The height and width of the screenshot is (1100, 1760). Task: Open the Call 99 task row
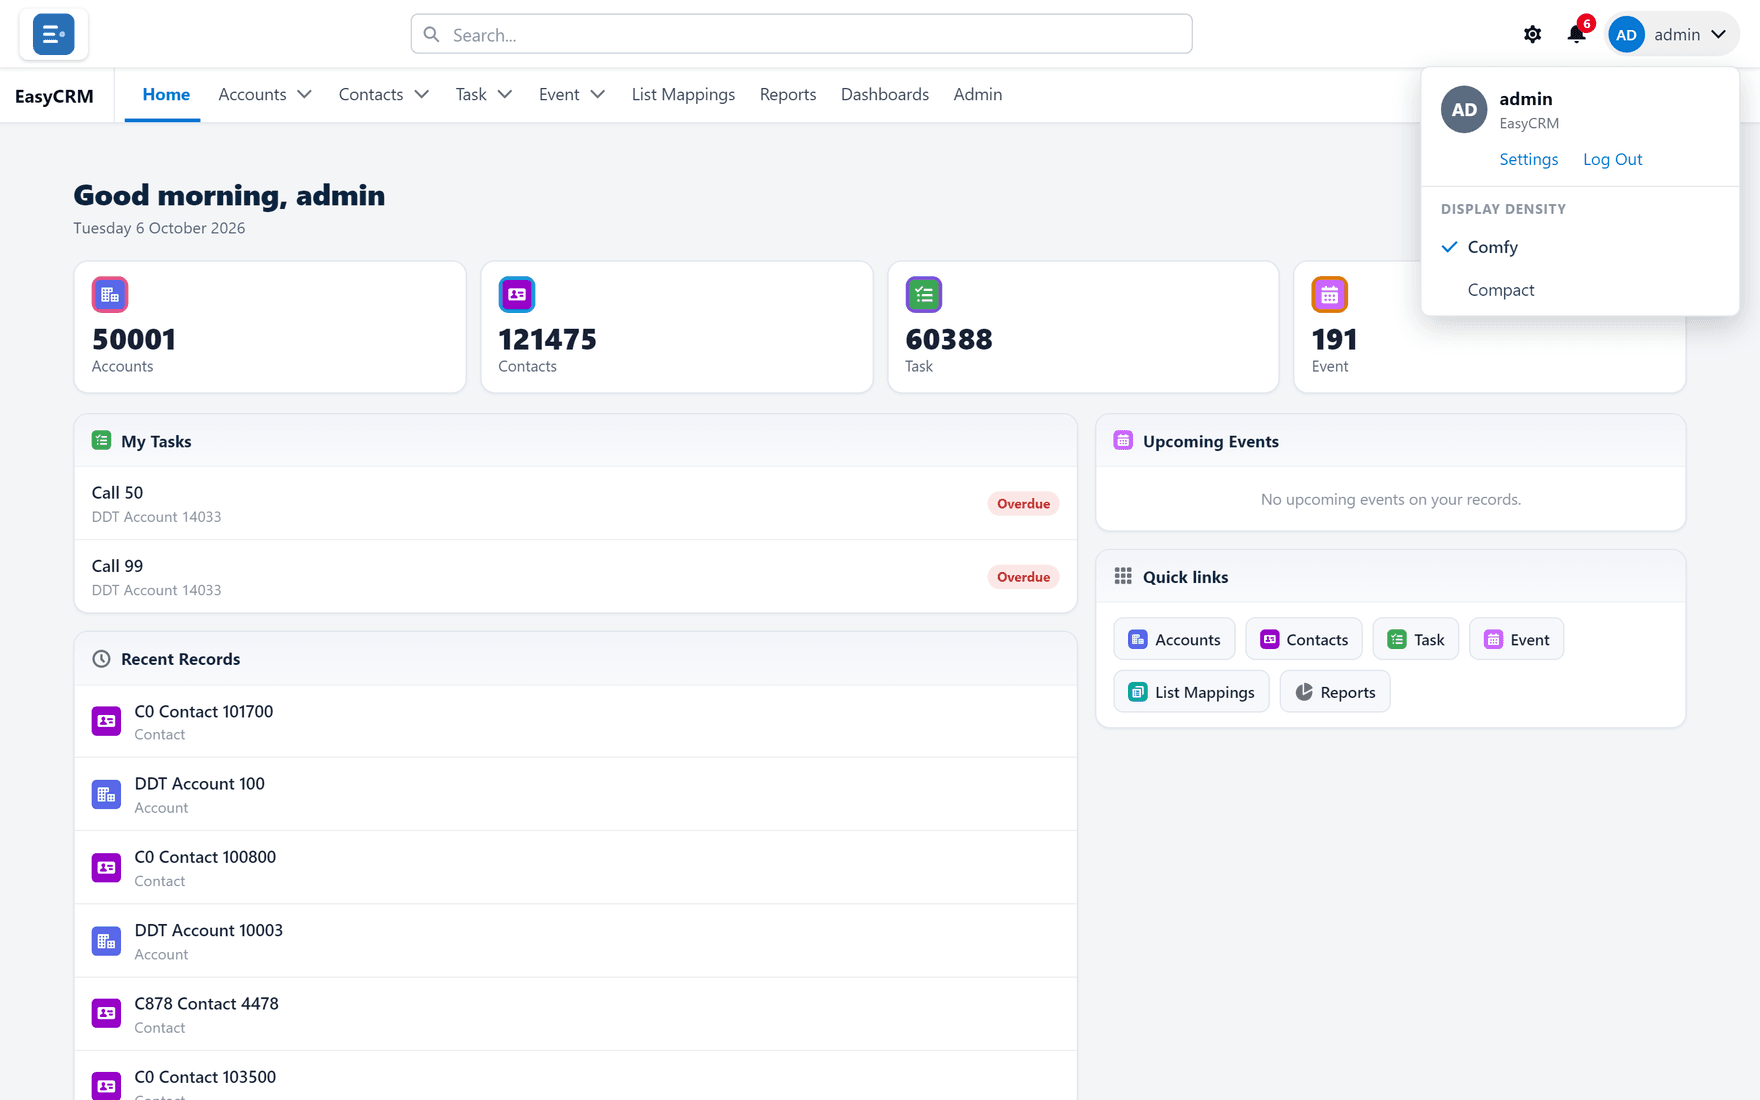575,577
